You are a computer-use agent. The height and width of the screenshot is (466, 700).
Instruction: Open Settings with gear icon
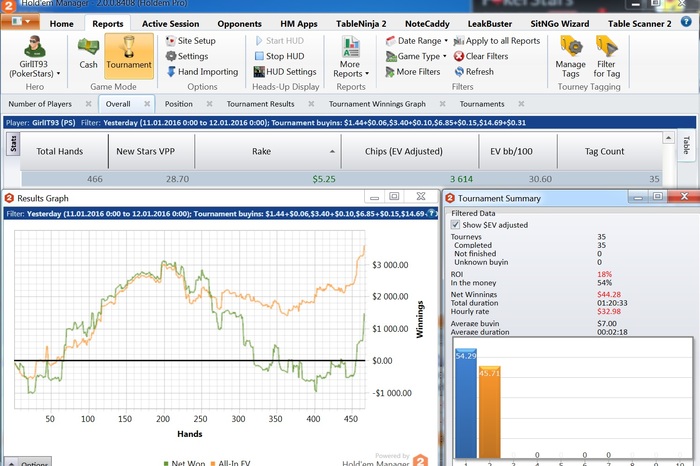187,56
